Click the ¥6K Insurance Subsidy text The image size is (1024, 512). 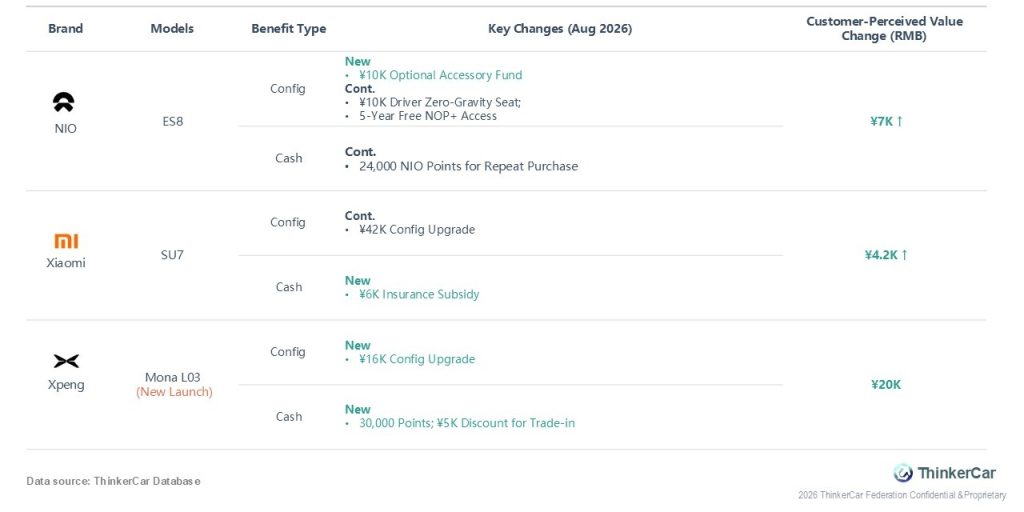419,294
